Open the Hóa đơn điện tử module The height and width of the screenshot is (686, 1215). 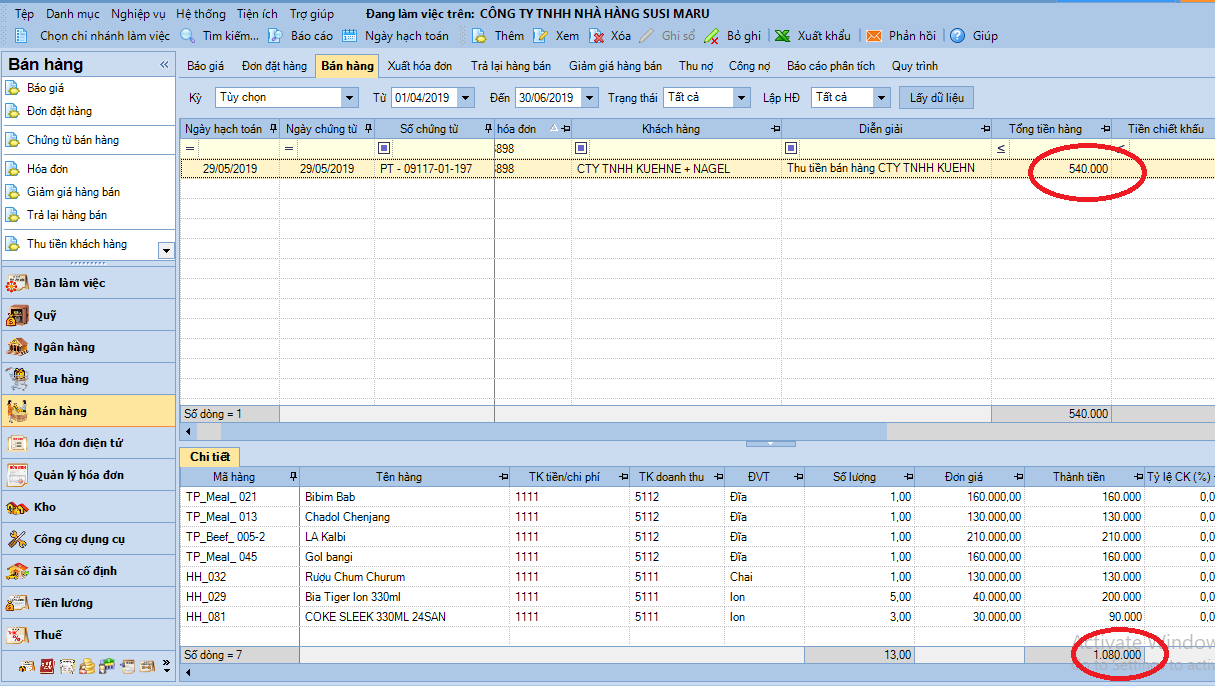point(88,443)
